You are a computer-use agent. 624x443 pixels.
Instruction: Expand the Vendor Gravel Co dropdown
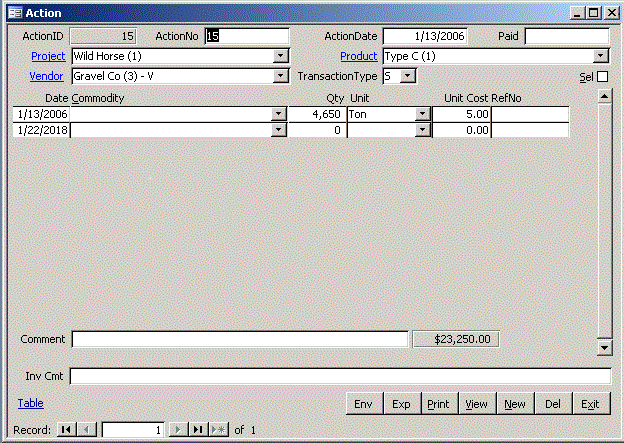point(281,76)
